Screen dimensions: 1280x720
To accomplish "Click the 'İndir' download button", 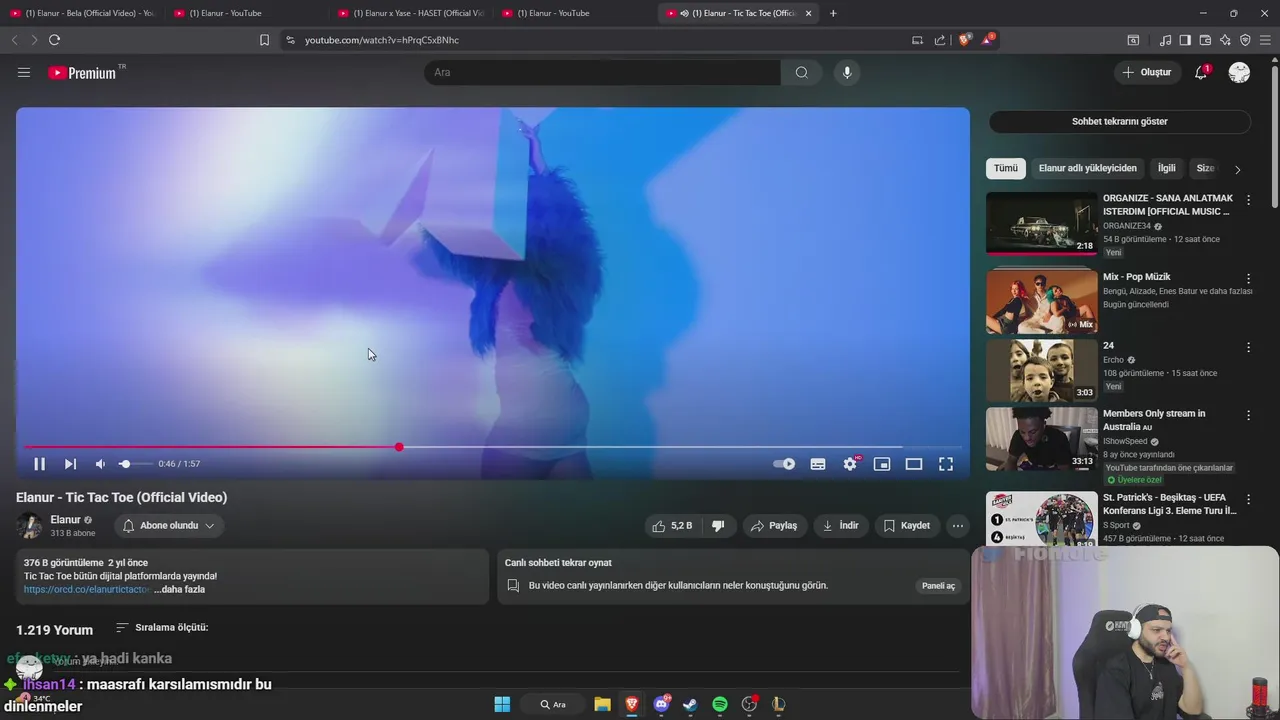I will 841,525.
